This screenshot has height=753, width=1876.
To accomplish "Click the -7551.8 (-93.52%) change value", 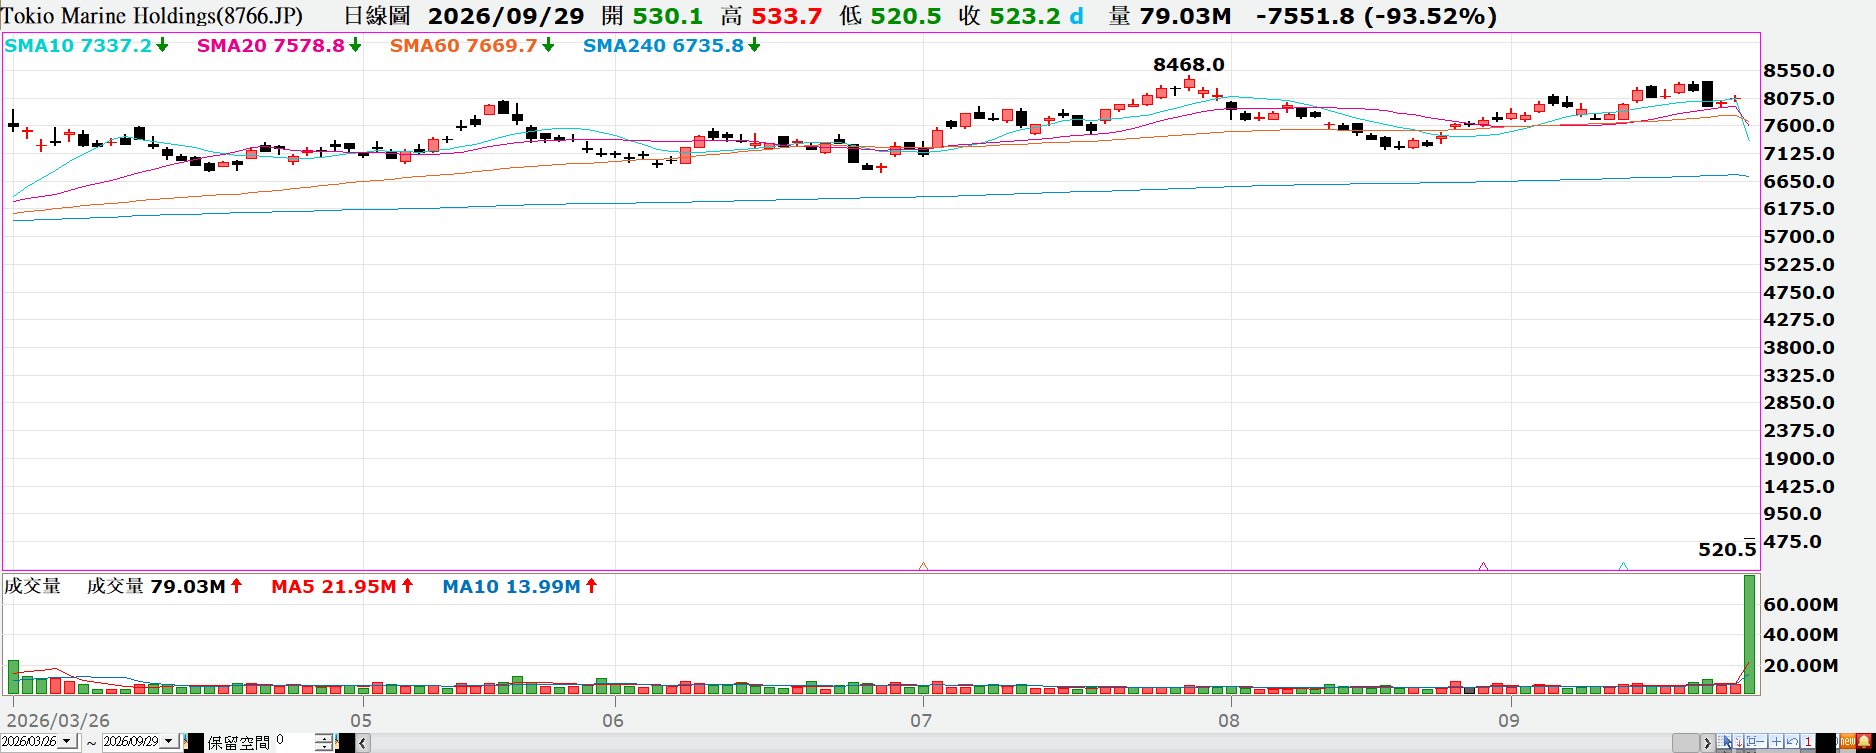I will 1376,16.
